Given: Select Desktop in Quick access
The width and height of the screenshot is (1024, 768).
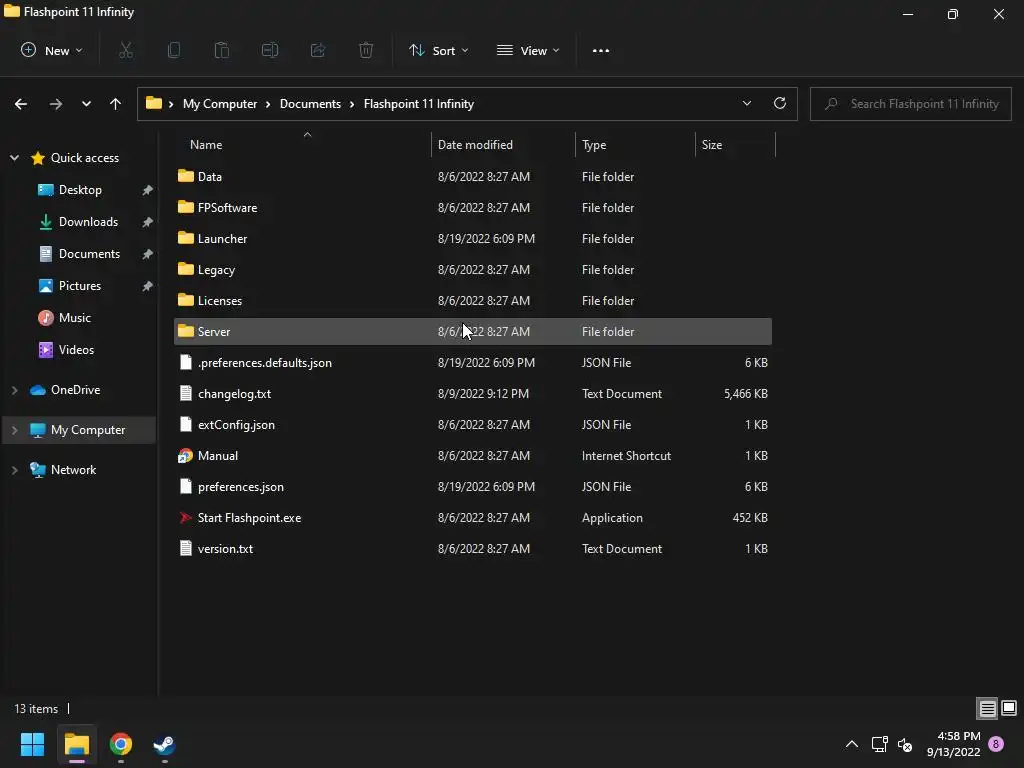Looking at the screenshot, I should tap(80, 190).
